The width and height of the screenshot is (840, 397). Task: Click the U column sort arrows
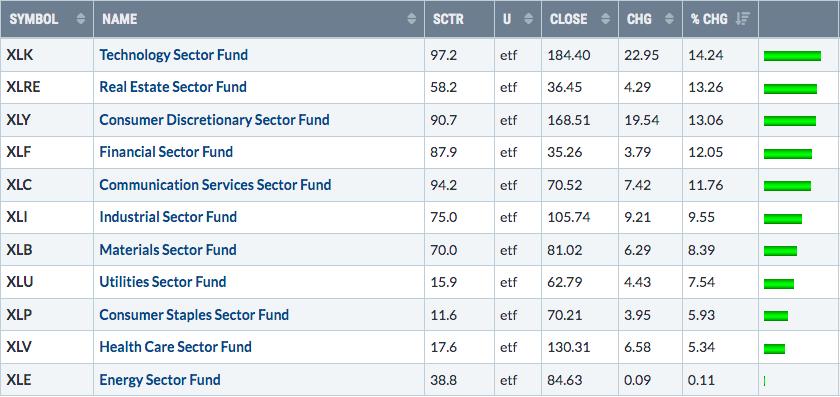(x=528, y=19)
